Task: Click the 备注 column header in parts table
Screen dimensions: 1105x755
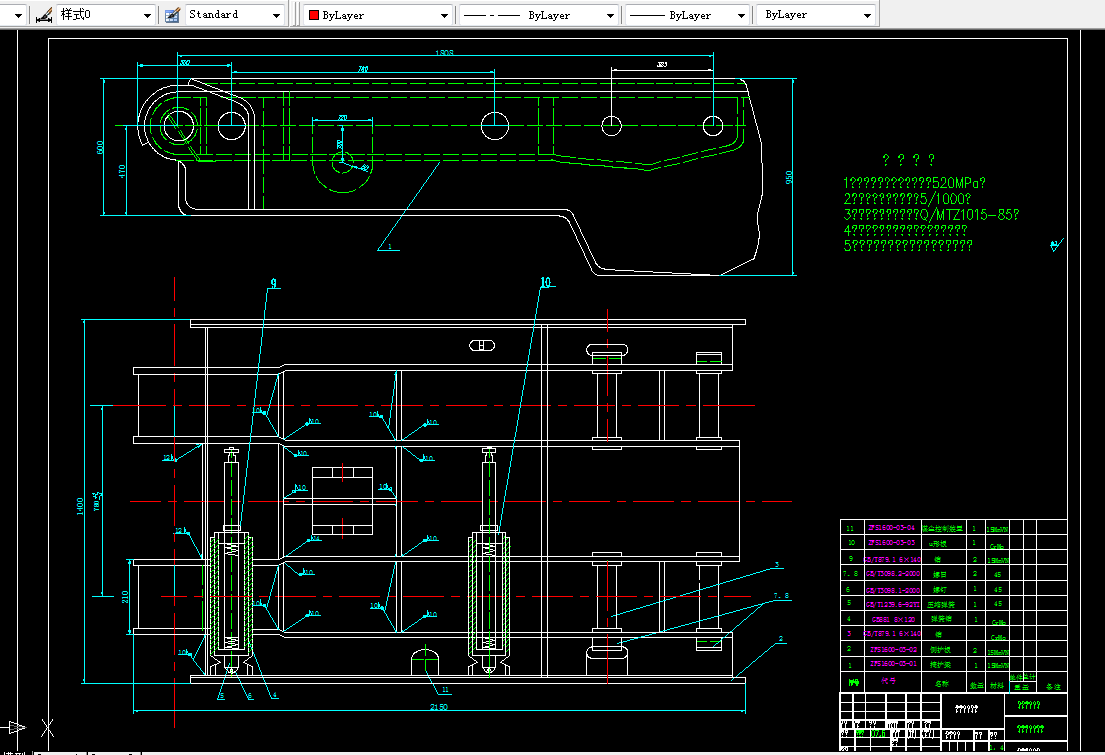Action: (1053, 687)
